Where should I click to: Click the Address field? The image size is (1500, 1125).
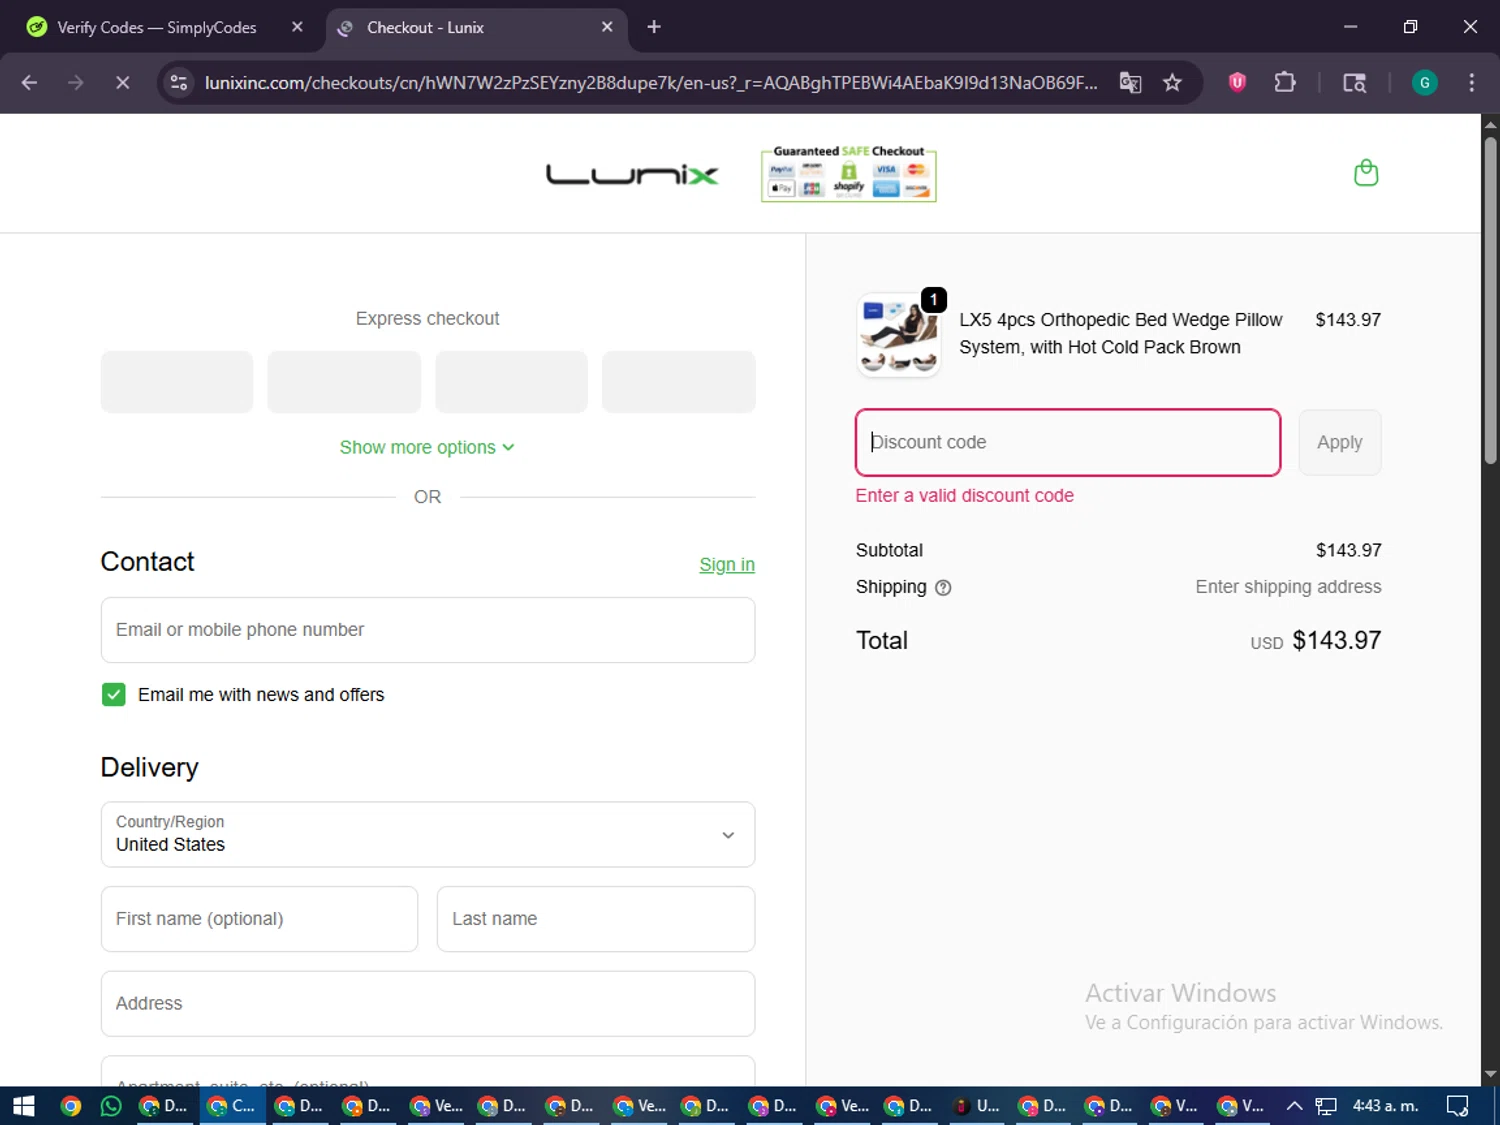(428, 1004)
